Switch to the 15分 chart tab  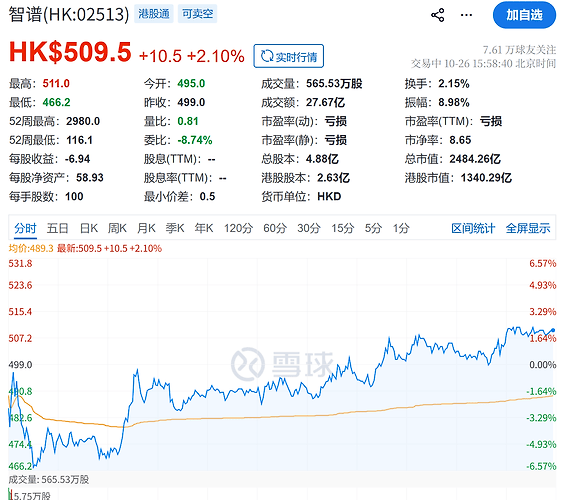[342, 228]
